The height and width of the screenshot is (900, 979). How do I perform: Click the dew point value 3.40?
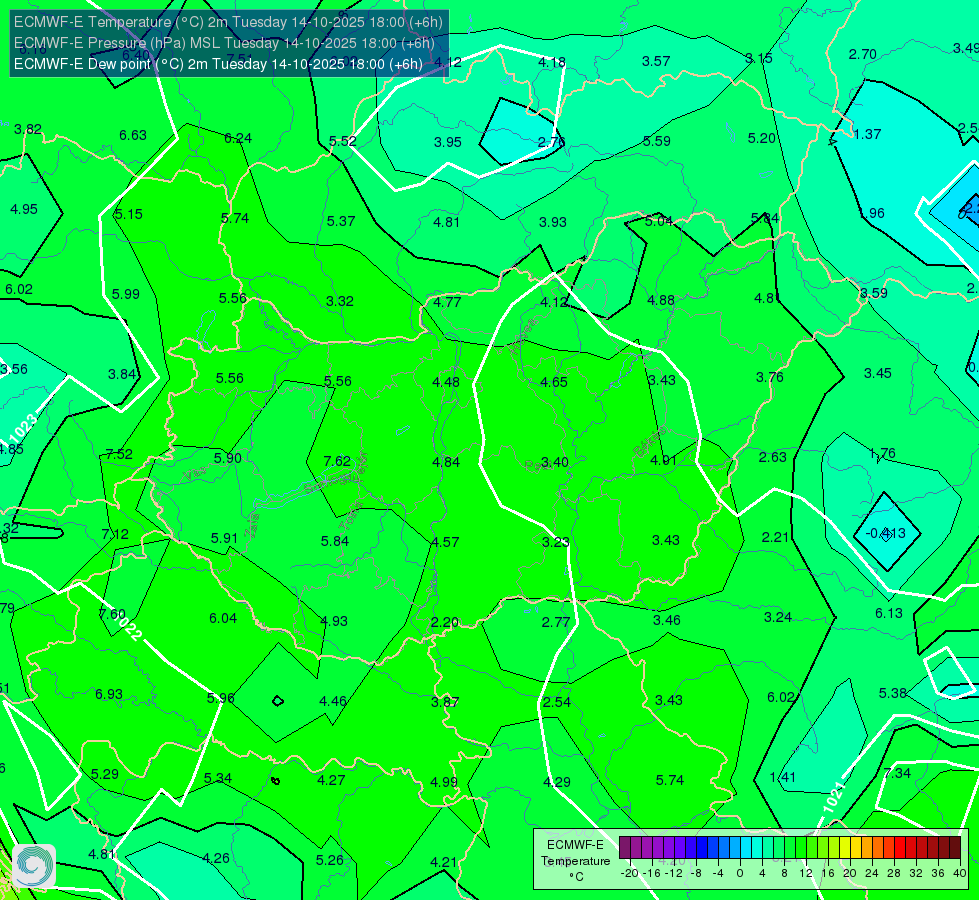[554, 462]
